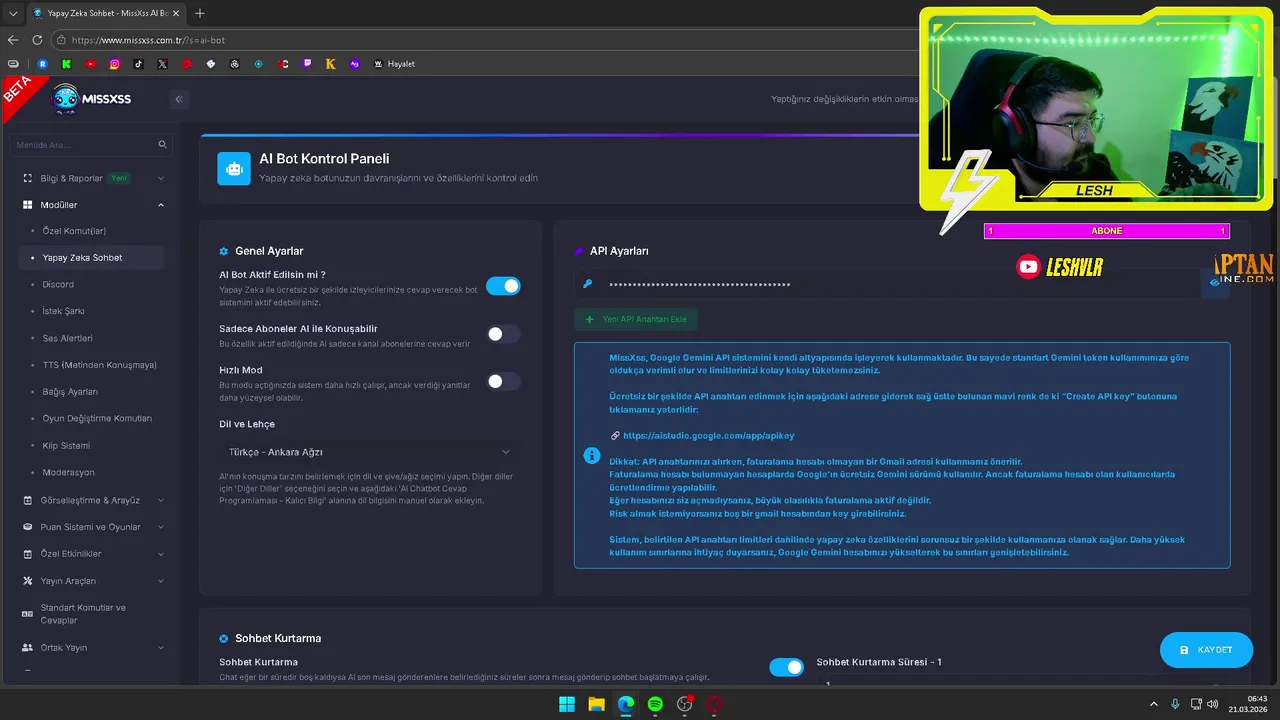The width and height of the screenshot is (1280, 720).
Task: Reload the page with the refresh icon
Action: (x=37, y=40)
